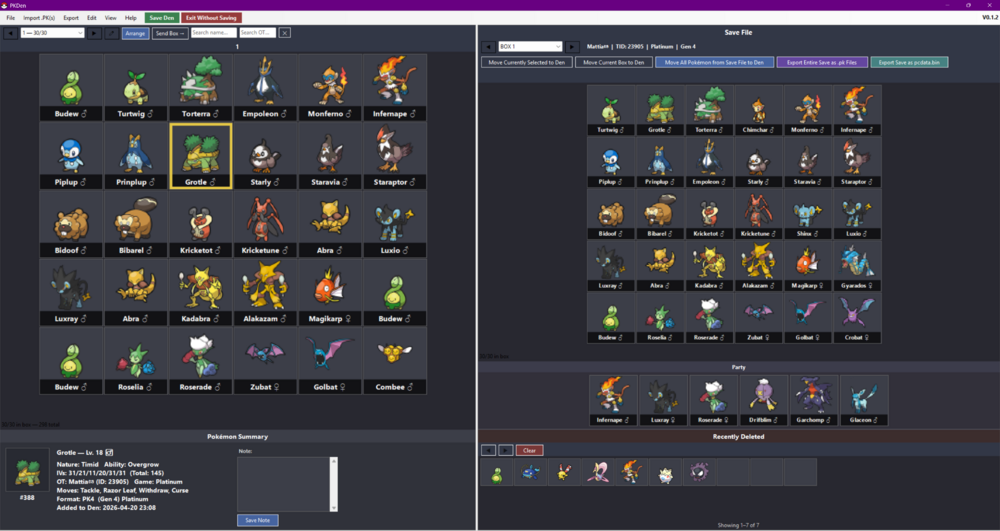The width and height of the screenshot is (1000, 531).
Task: Click Export Save as pcdata.bin
Action: [x=909, y=62]
